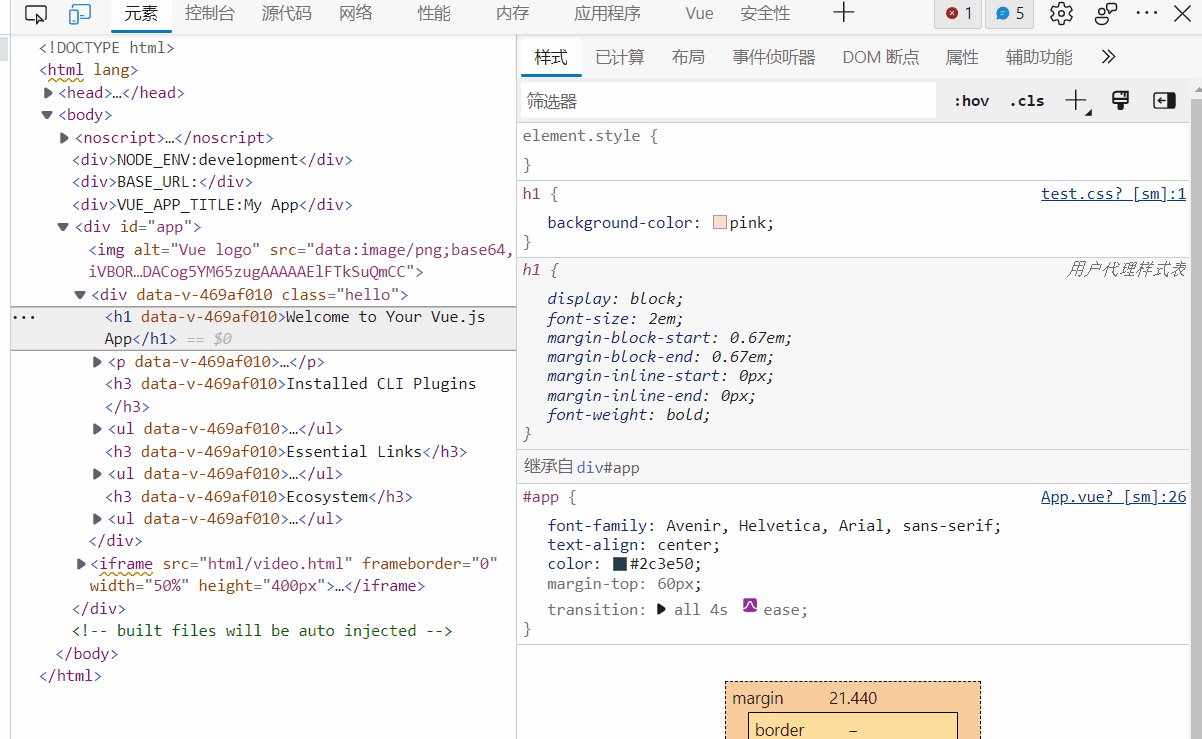Open the App.vue? [sm]:26 source link
1202x739 pixels.
pyautogui.click(x=1113, y=496)
